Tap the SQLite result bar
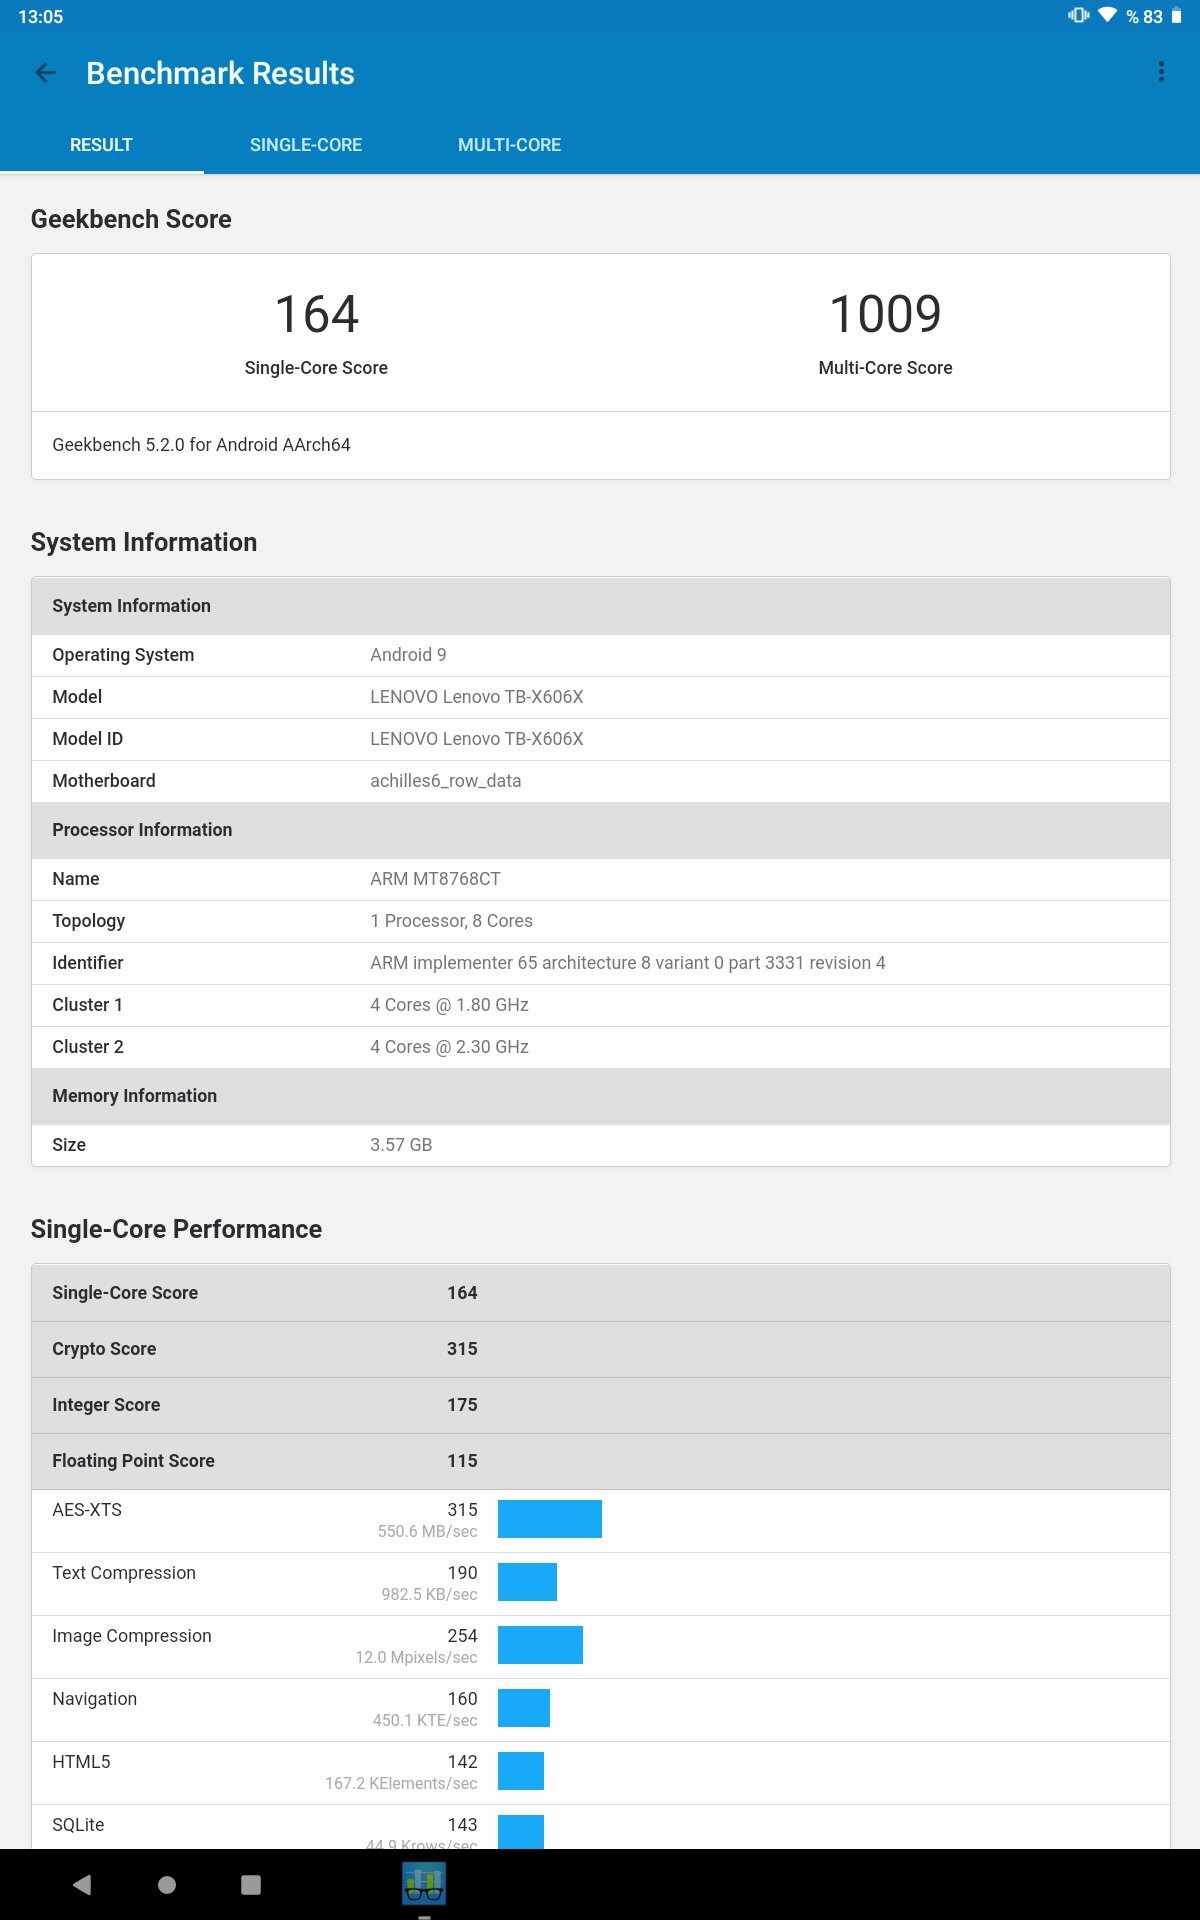This screenshot has width=1200, height=1920. [x=521, y=1832]
